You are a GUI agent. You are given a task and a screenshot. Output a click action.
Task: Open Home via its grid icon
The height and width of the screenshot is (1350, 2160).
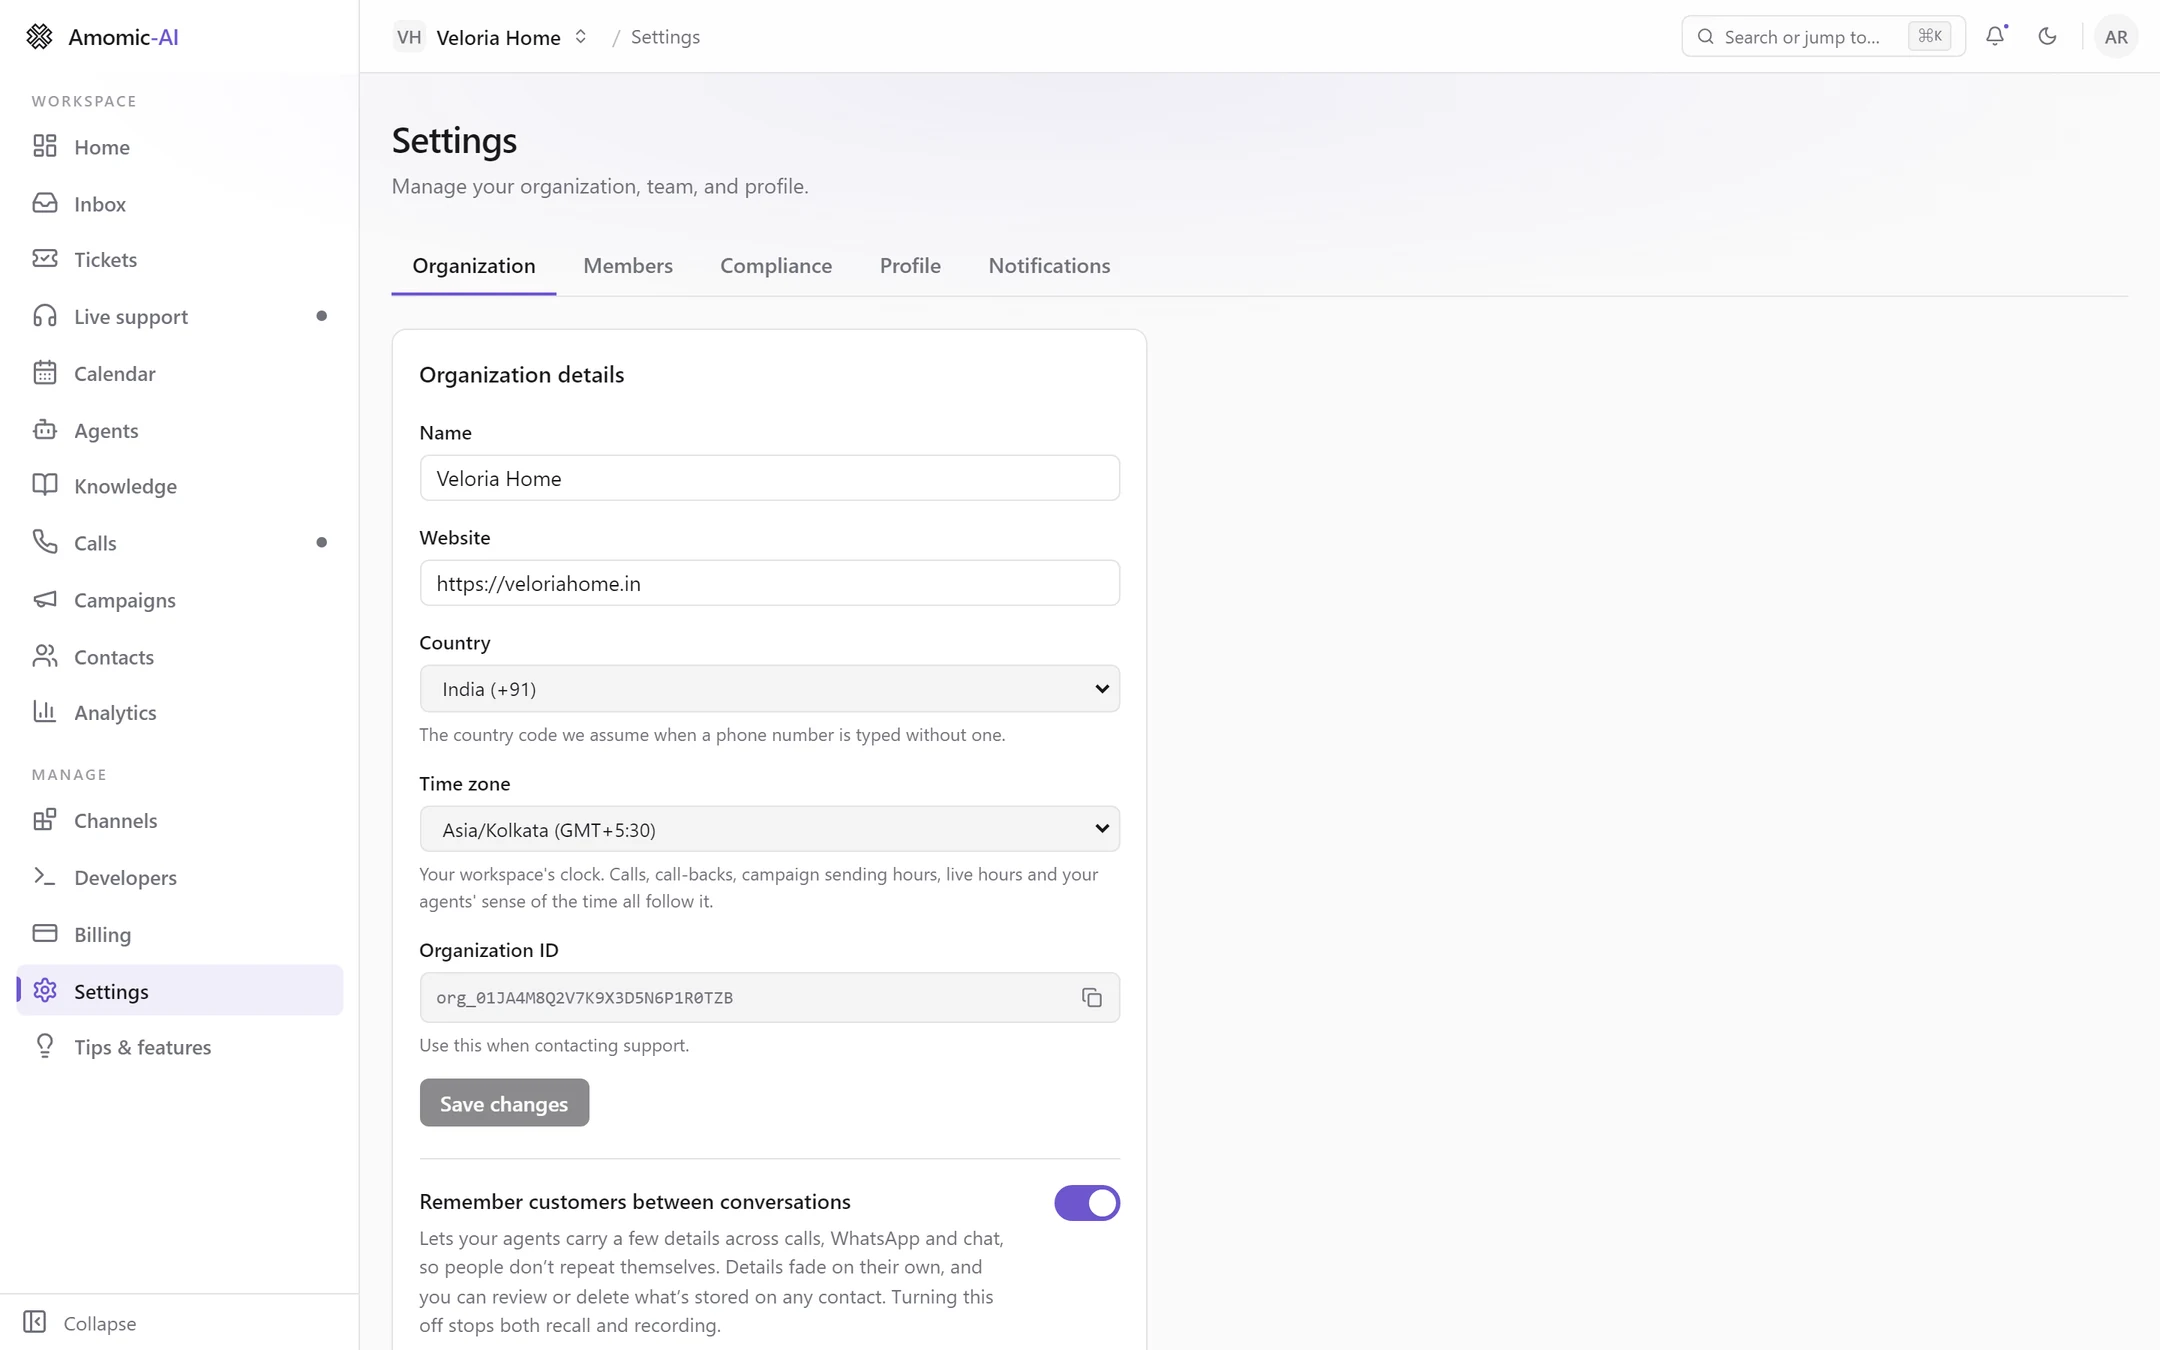coord(45,146)
